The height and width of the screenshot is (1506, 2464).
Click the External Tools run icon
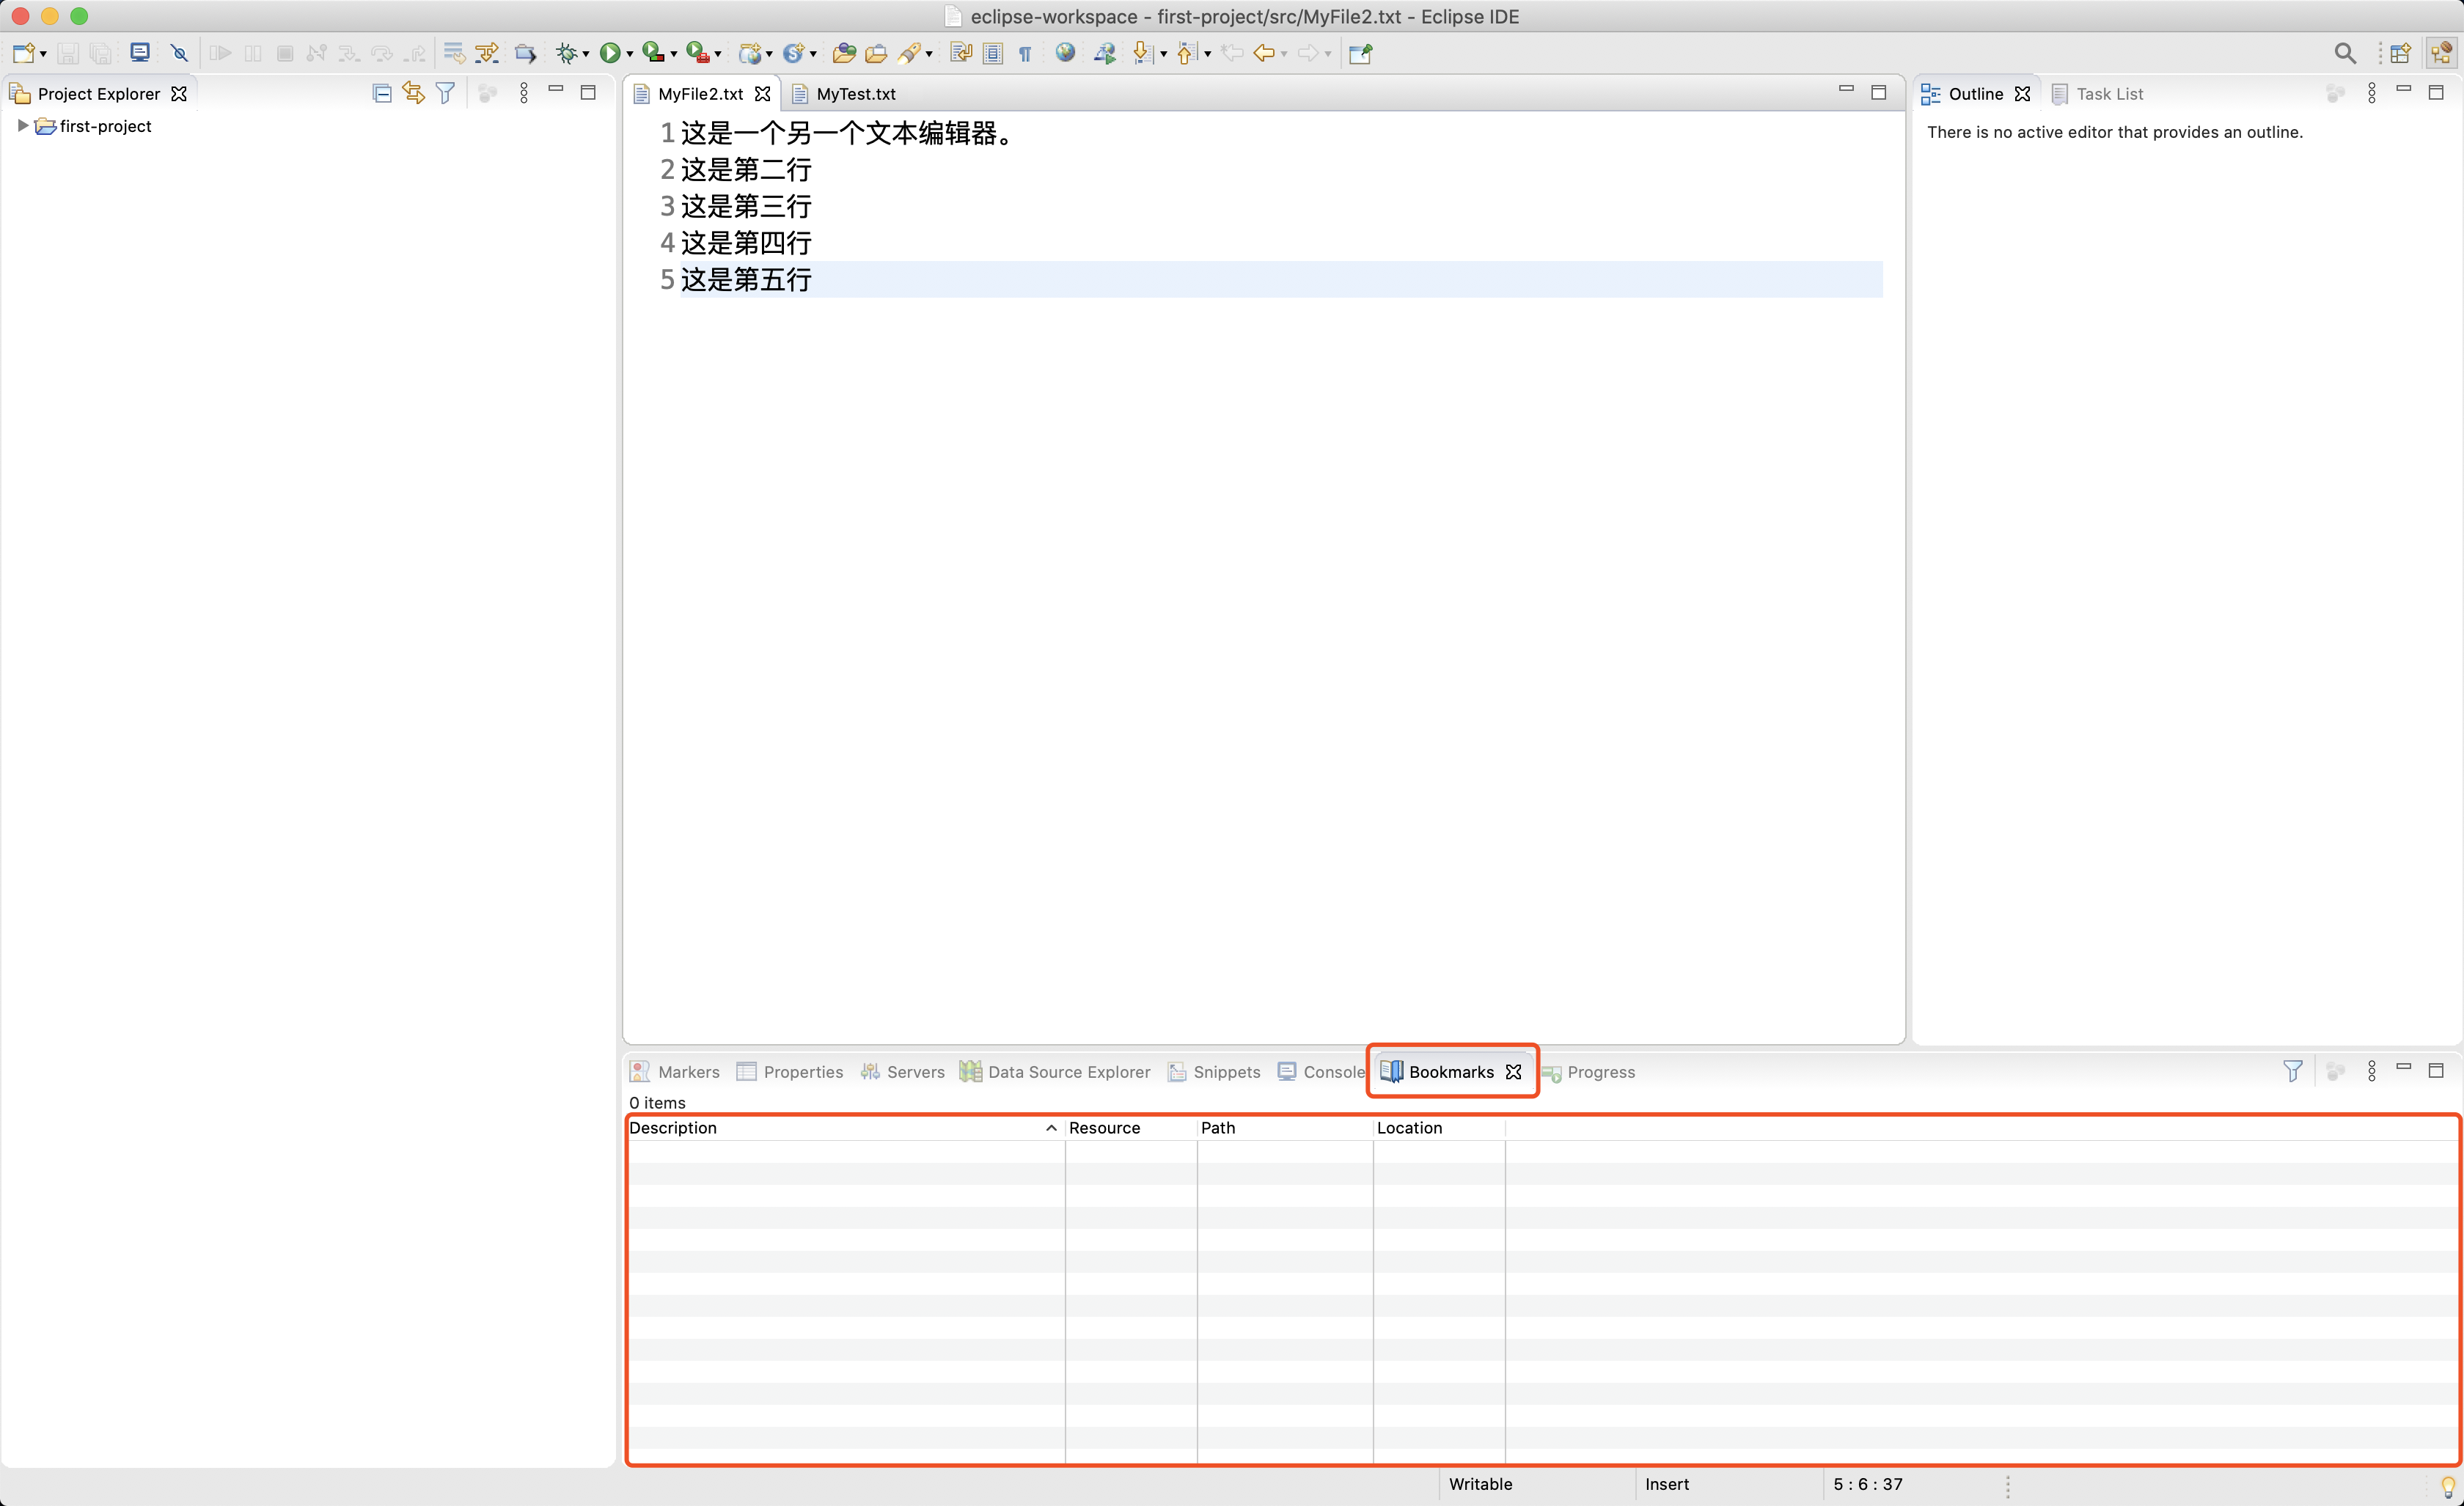tap(697, 53)
